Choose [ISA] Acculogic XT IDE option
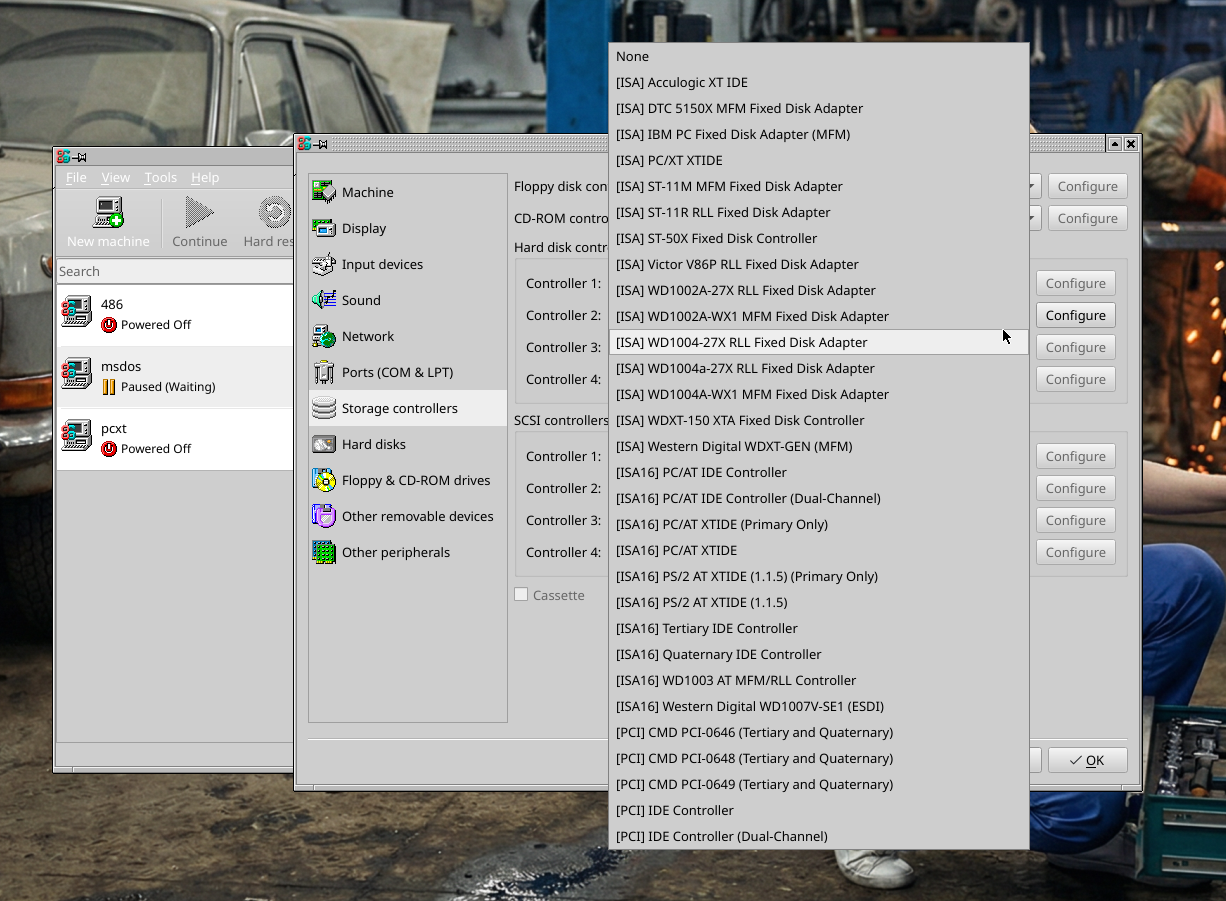Screen dimensions: 1226x901 pos(819,82)
